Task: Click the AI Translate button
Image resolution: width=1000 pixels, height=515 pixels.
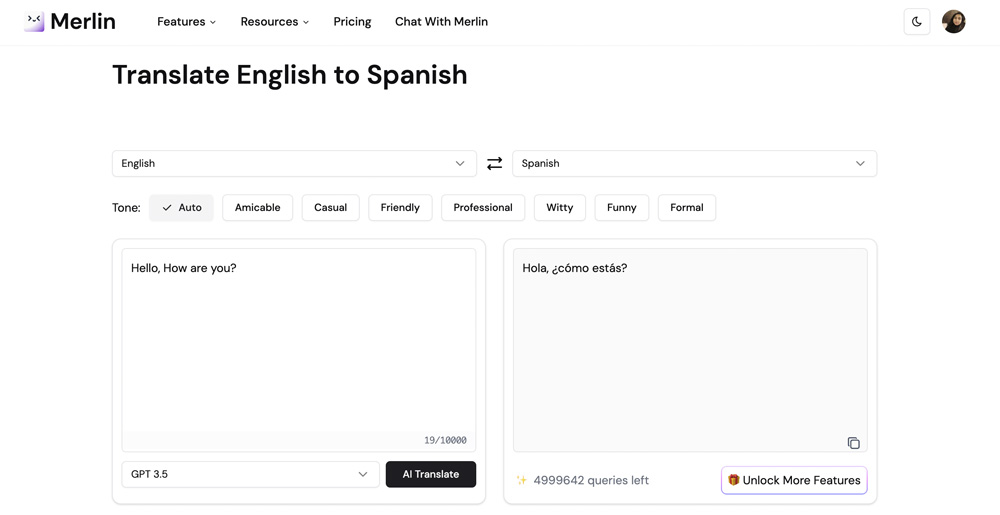Action: 430,474
